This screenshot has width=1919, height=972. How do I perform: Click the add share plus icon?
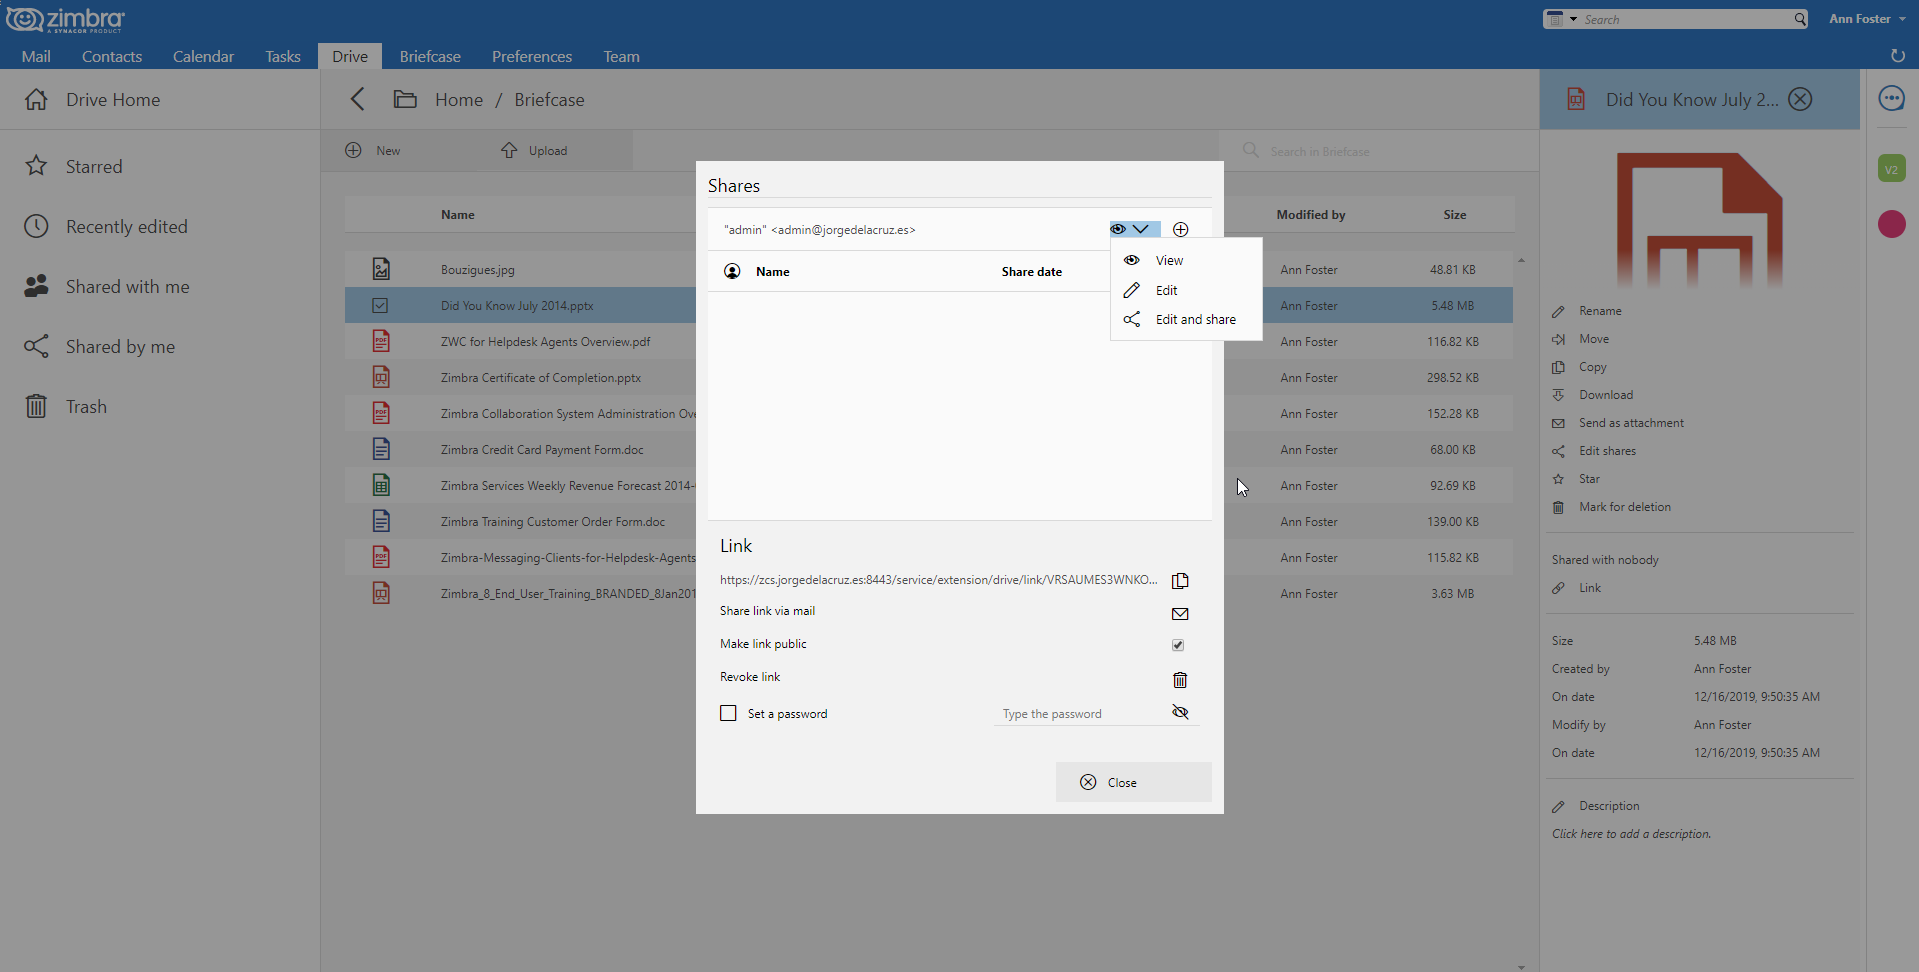click(1181, 230)
